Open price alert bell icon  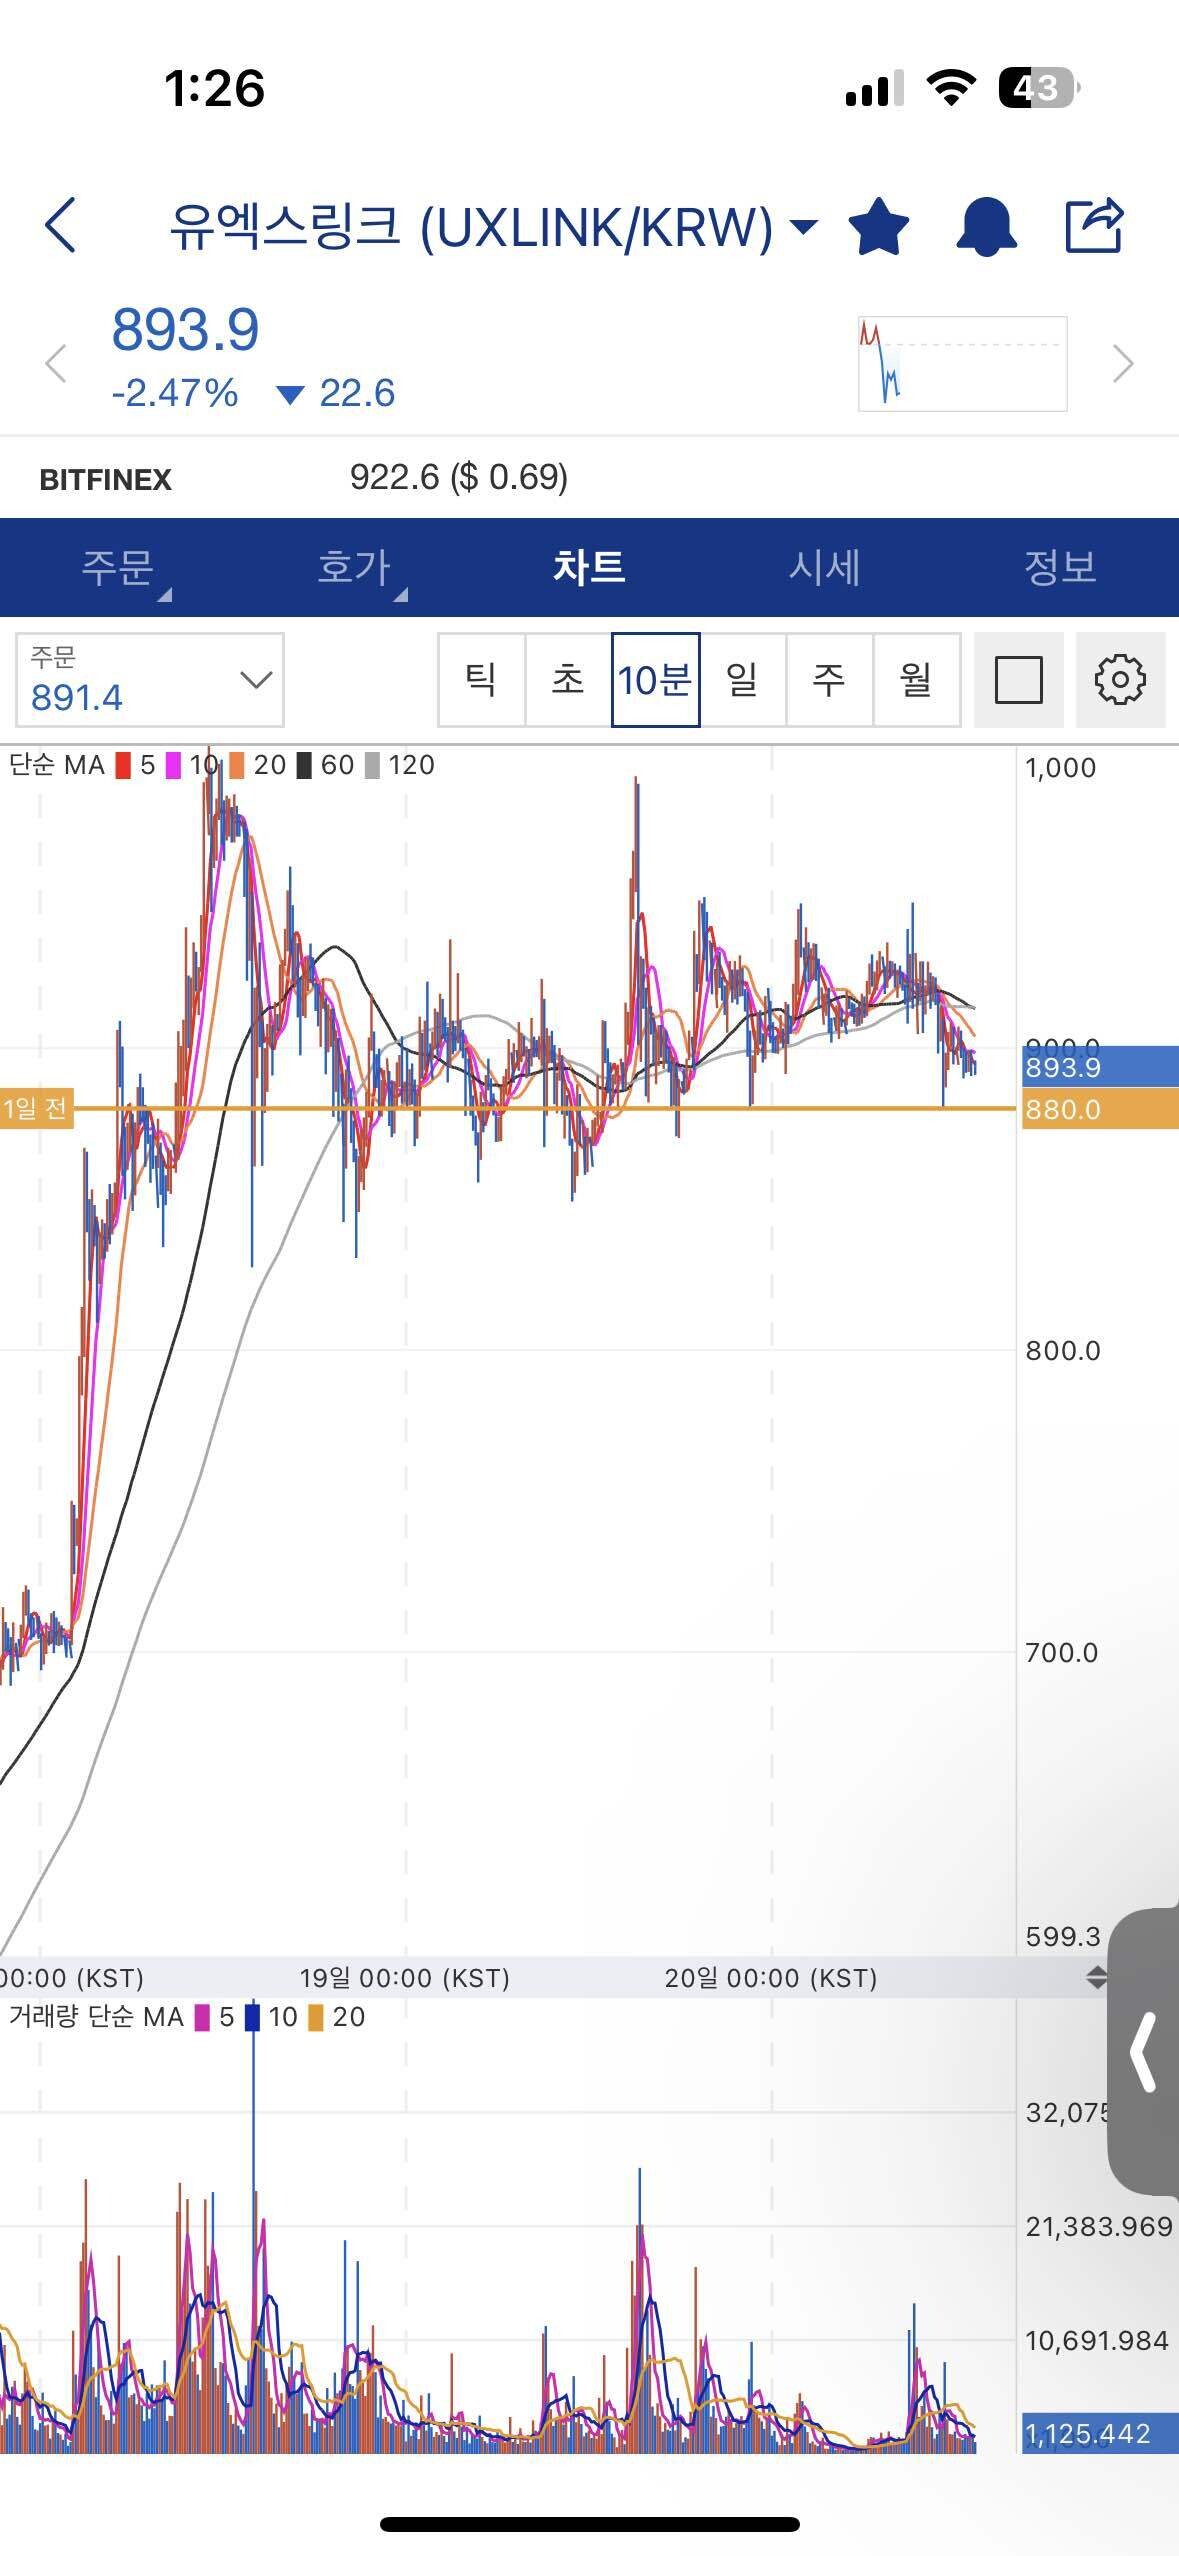[986, 227]
